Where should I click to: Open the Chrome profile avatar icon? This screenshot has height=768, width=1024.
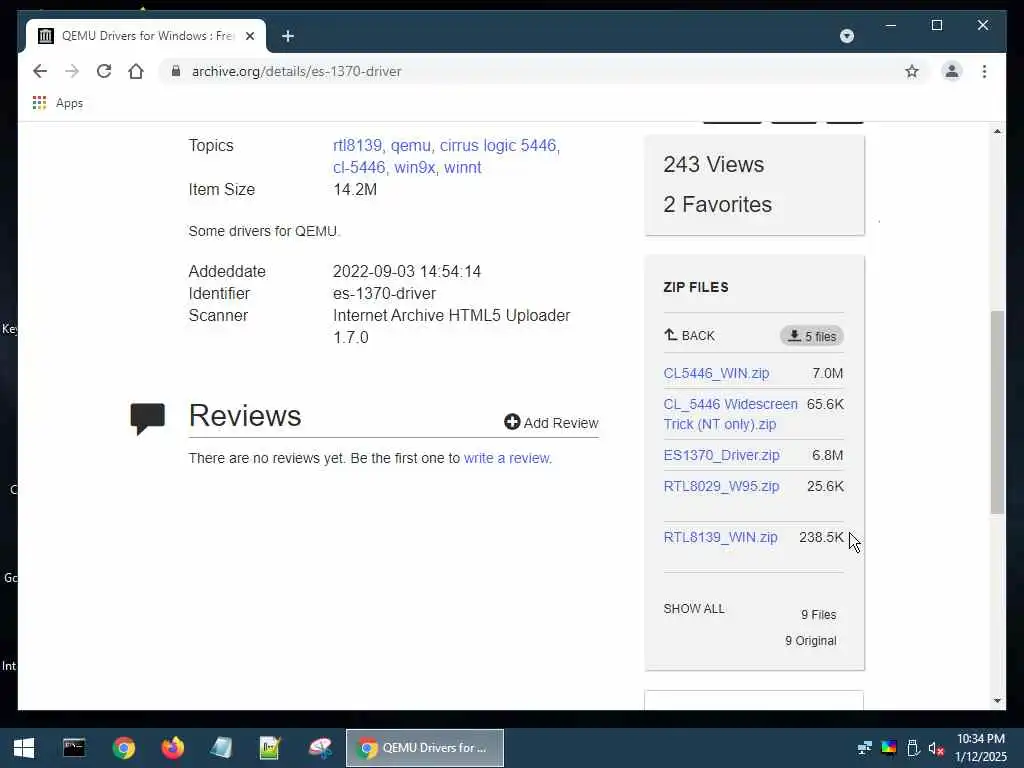[952, 71]
